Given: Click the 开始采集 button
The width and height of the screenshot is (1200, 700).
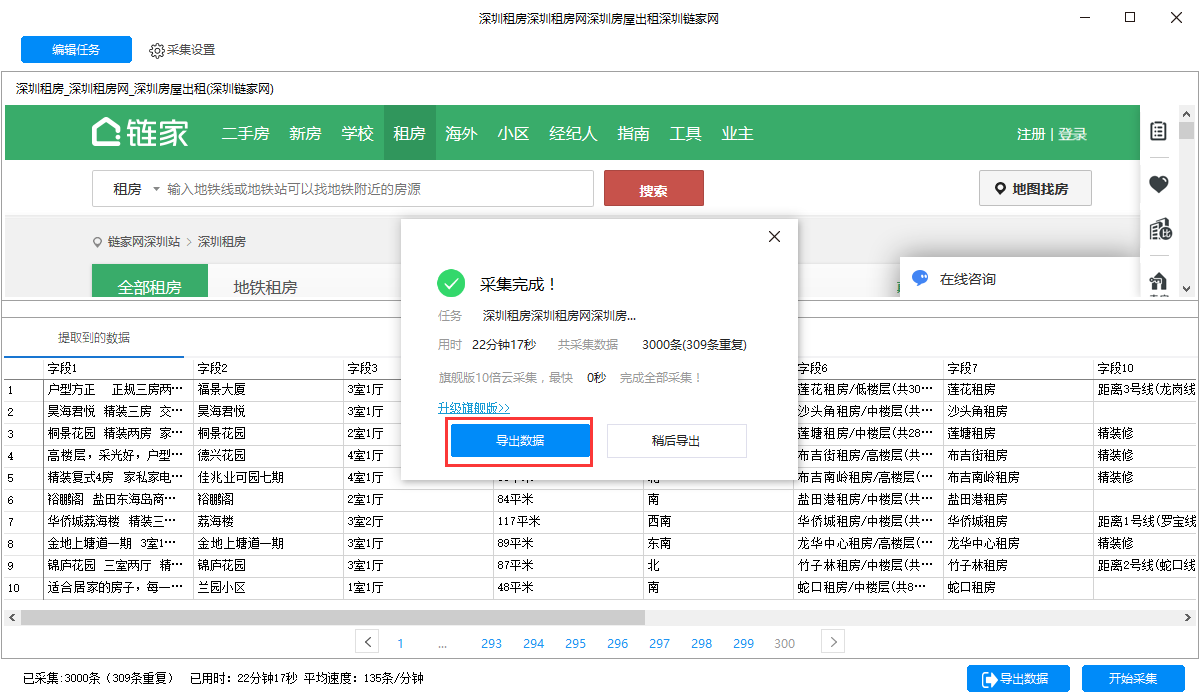Looking at the screenshot, I should [x=1133, y=679].
